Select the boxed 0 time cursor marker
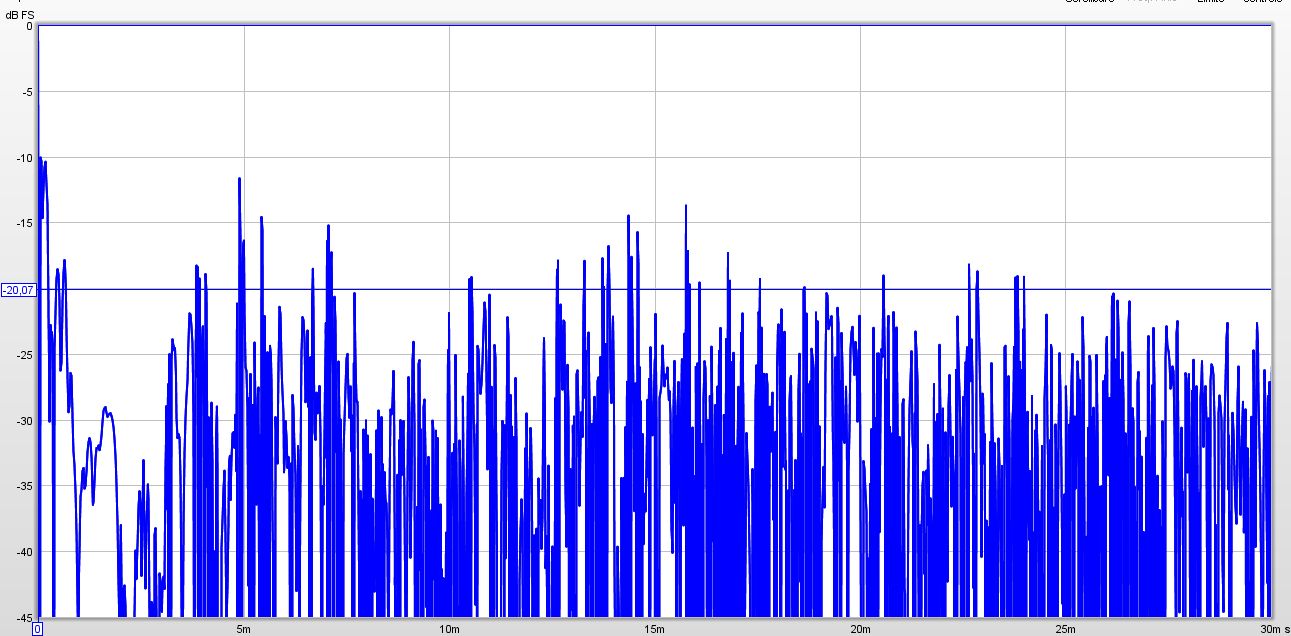 (37, 629)
